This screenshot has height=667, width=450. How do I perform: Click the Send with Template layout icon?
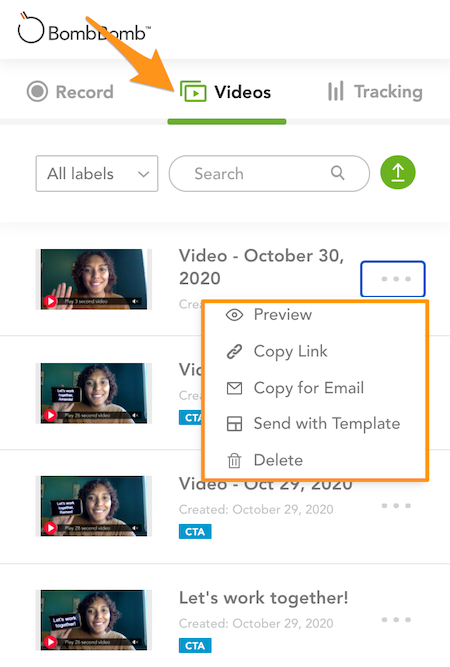tap(234, 424)
